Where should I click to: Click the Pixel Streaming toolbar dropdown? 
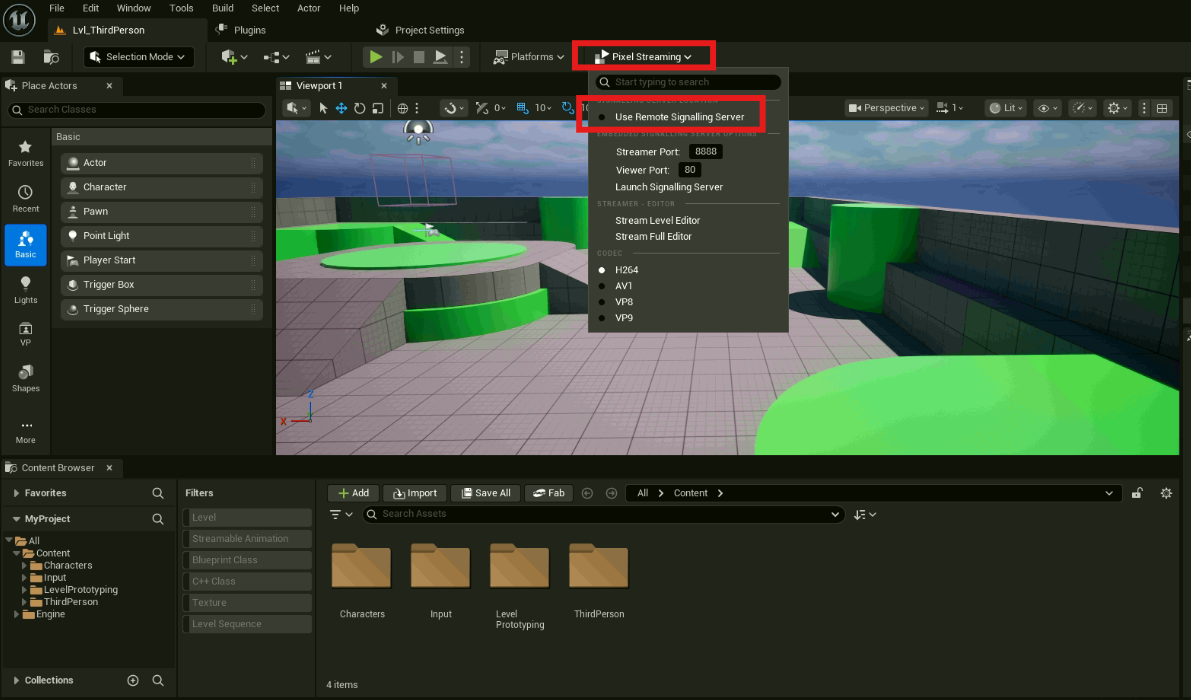pyautogui.click(x=643, y=57)
